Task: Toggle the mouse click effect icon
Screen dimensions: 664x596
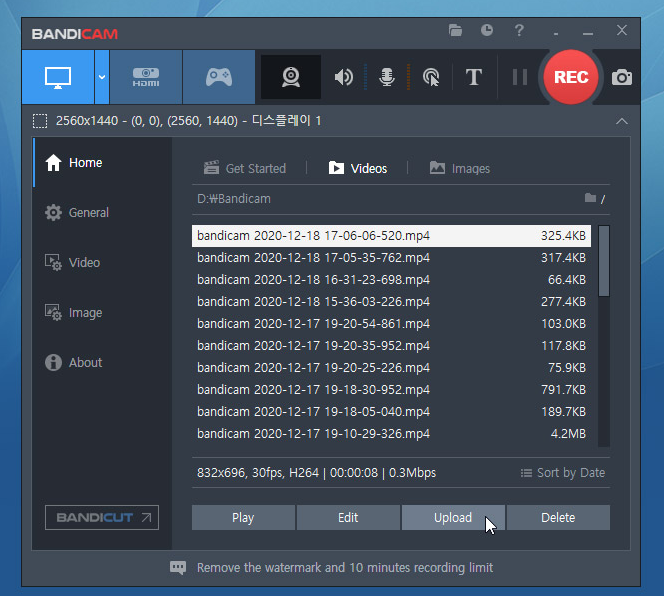Action: [x=431, y=77]
